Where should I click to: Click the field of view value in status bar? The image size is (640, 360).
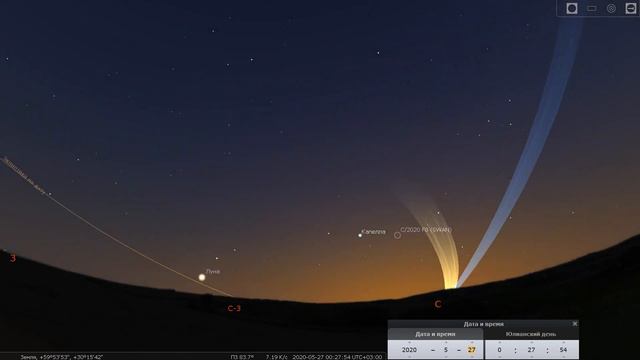[x=242, y=357]
